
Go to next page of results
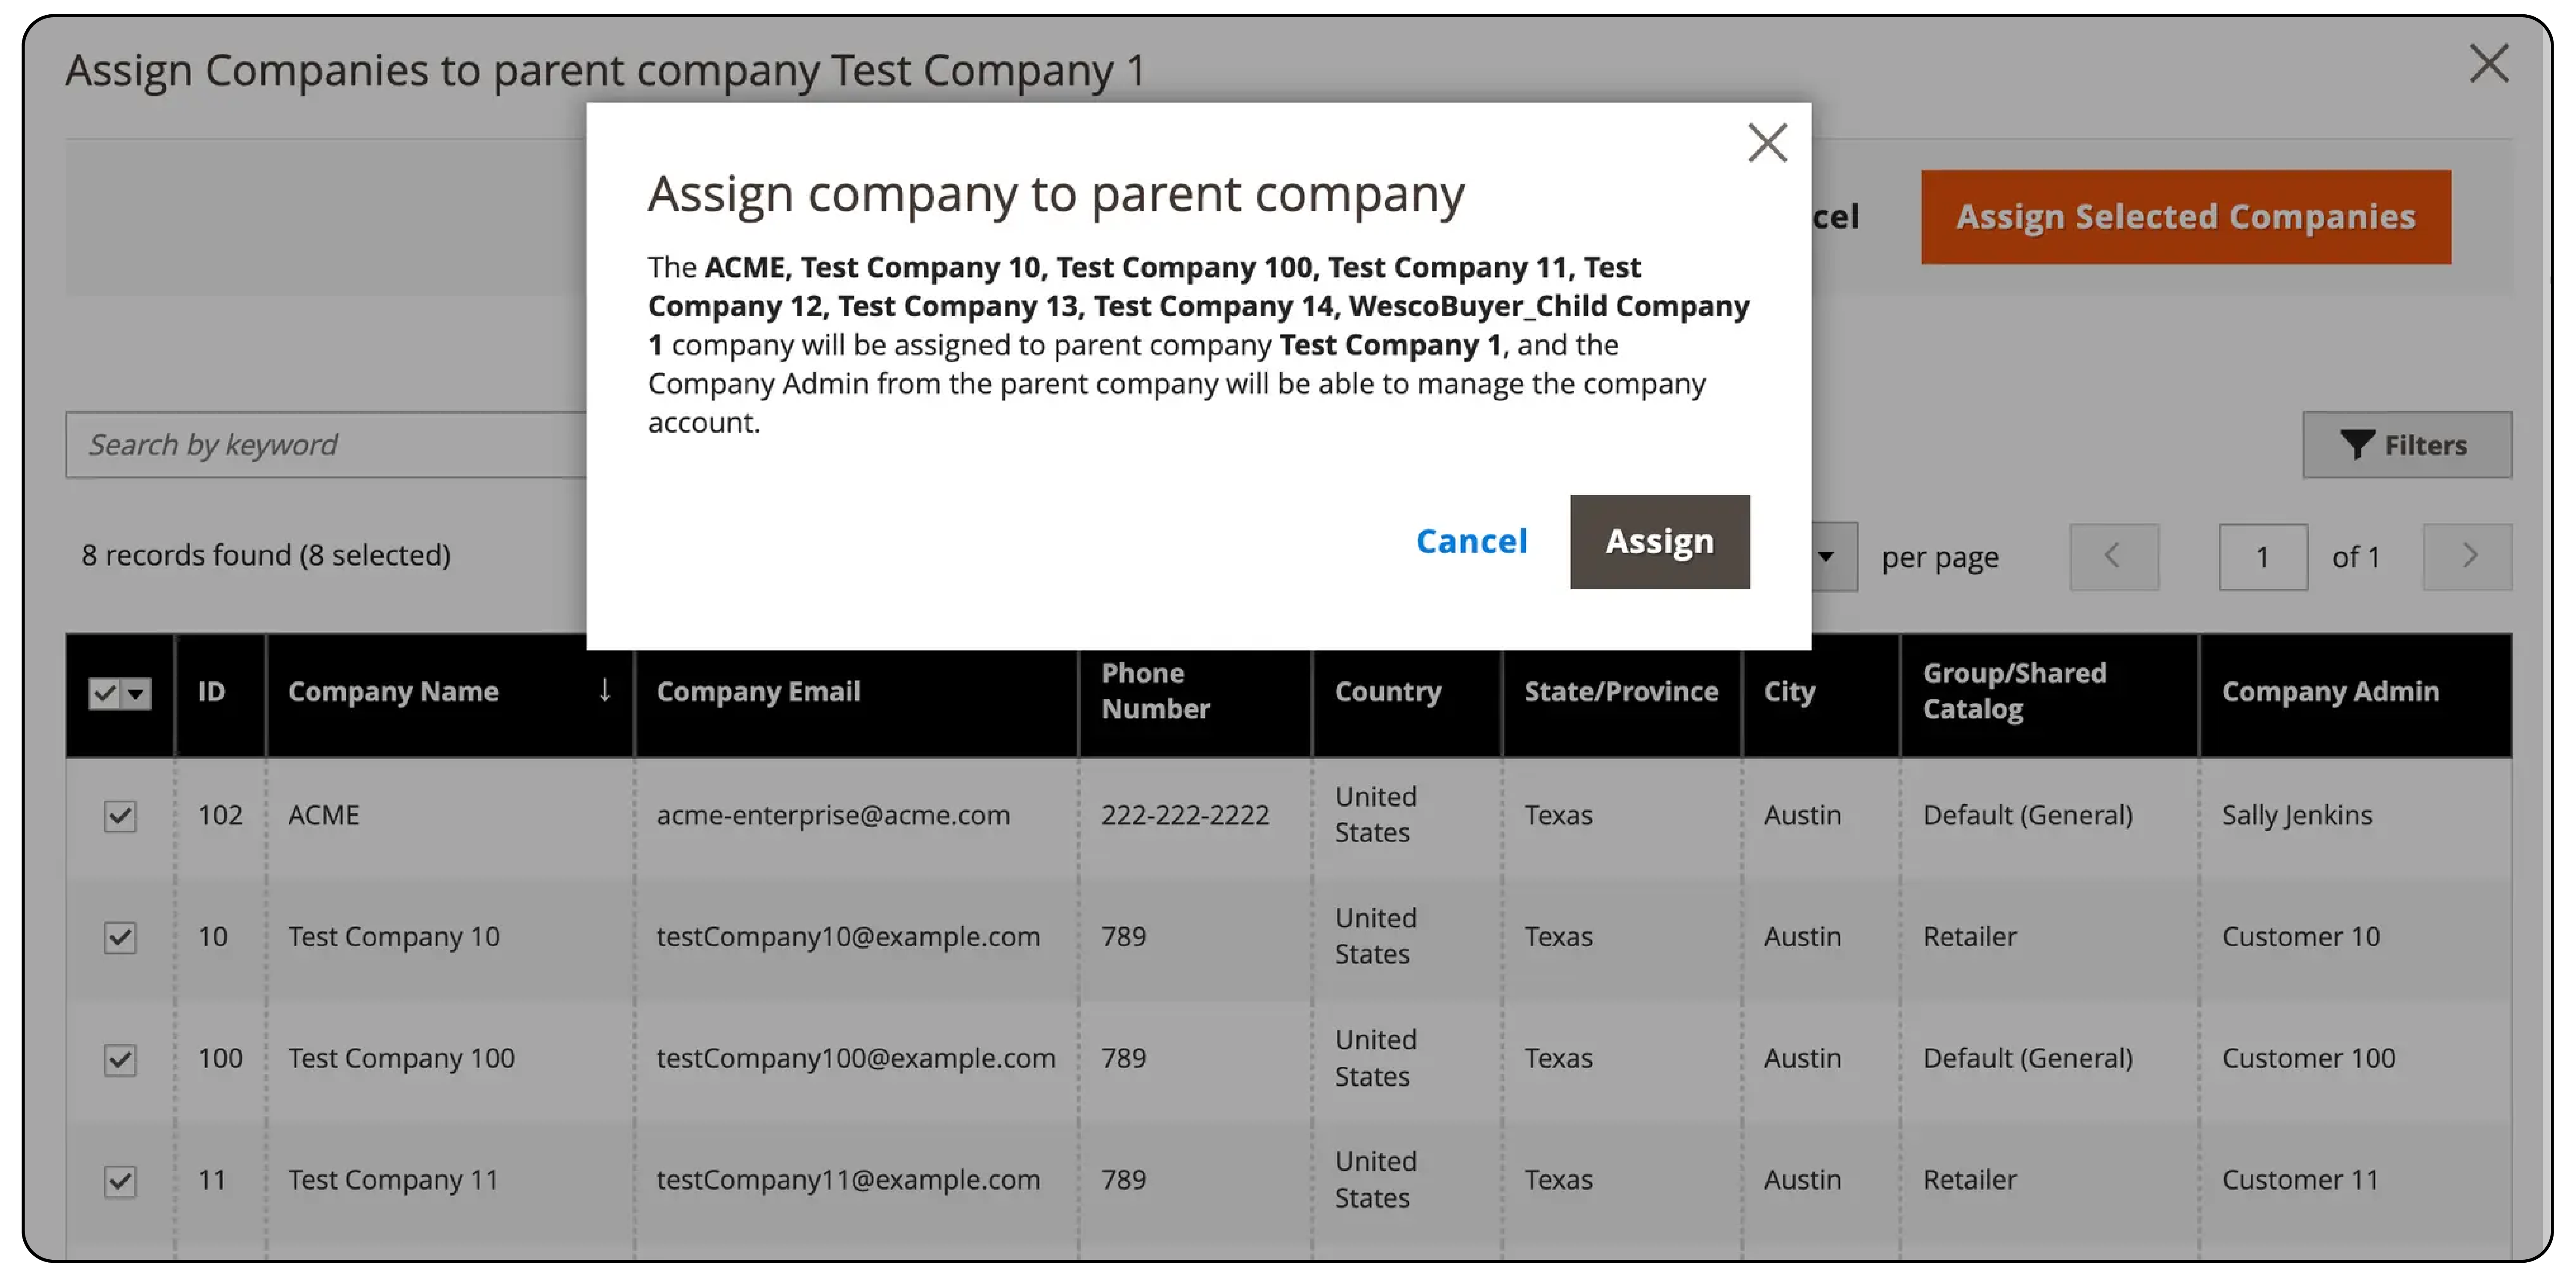tap(2467, 556)
